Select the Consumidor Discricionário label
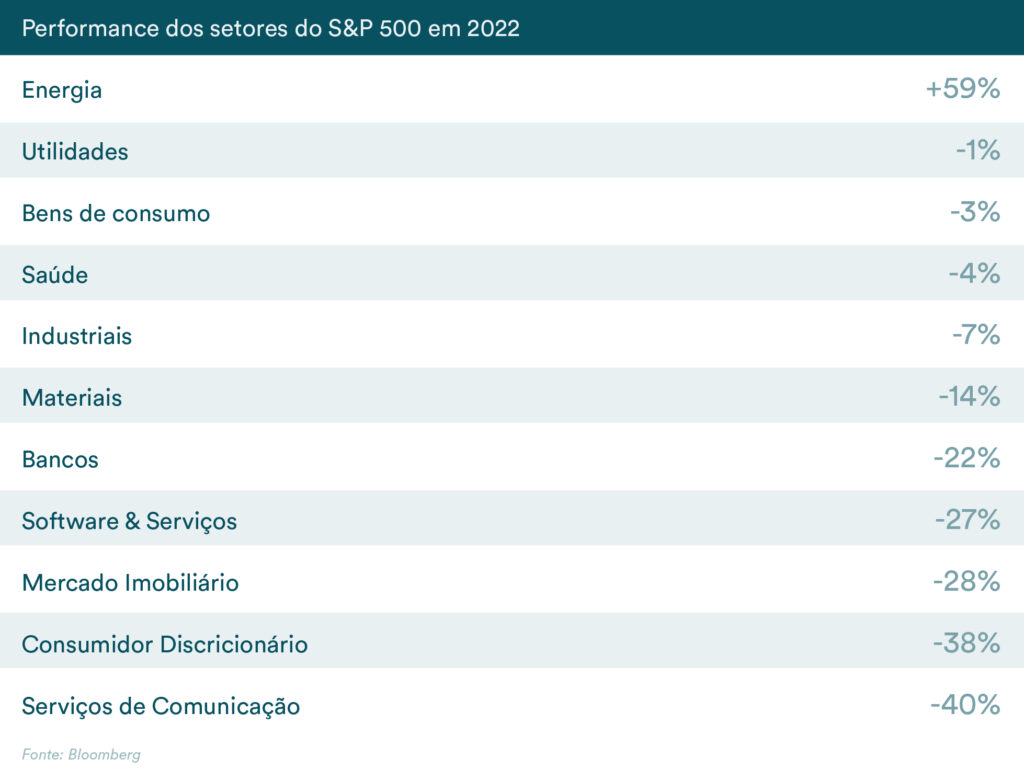 point(165,645)
